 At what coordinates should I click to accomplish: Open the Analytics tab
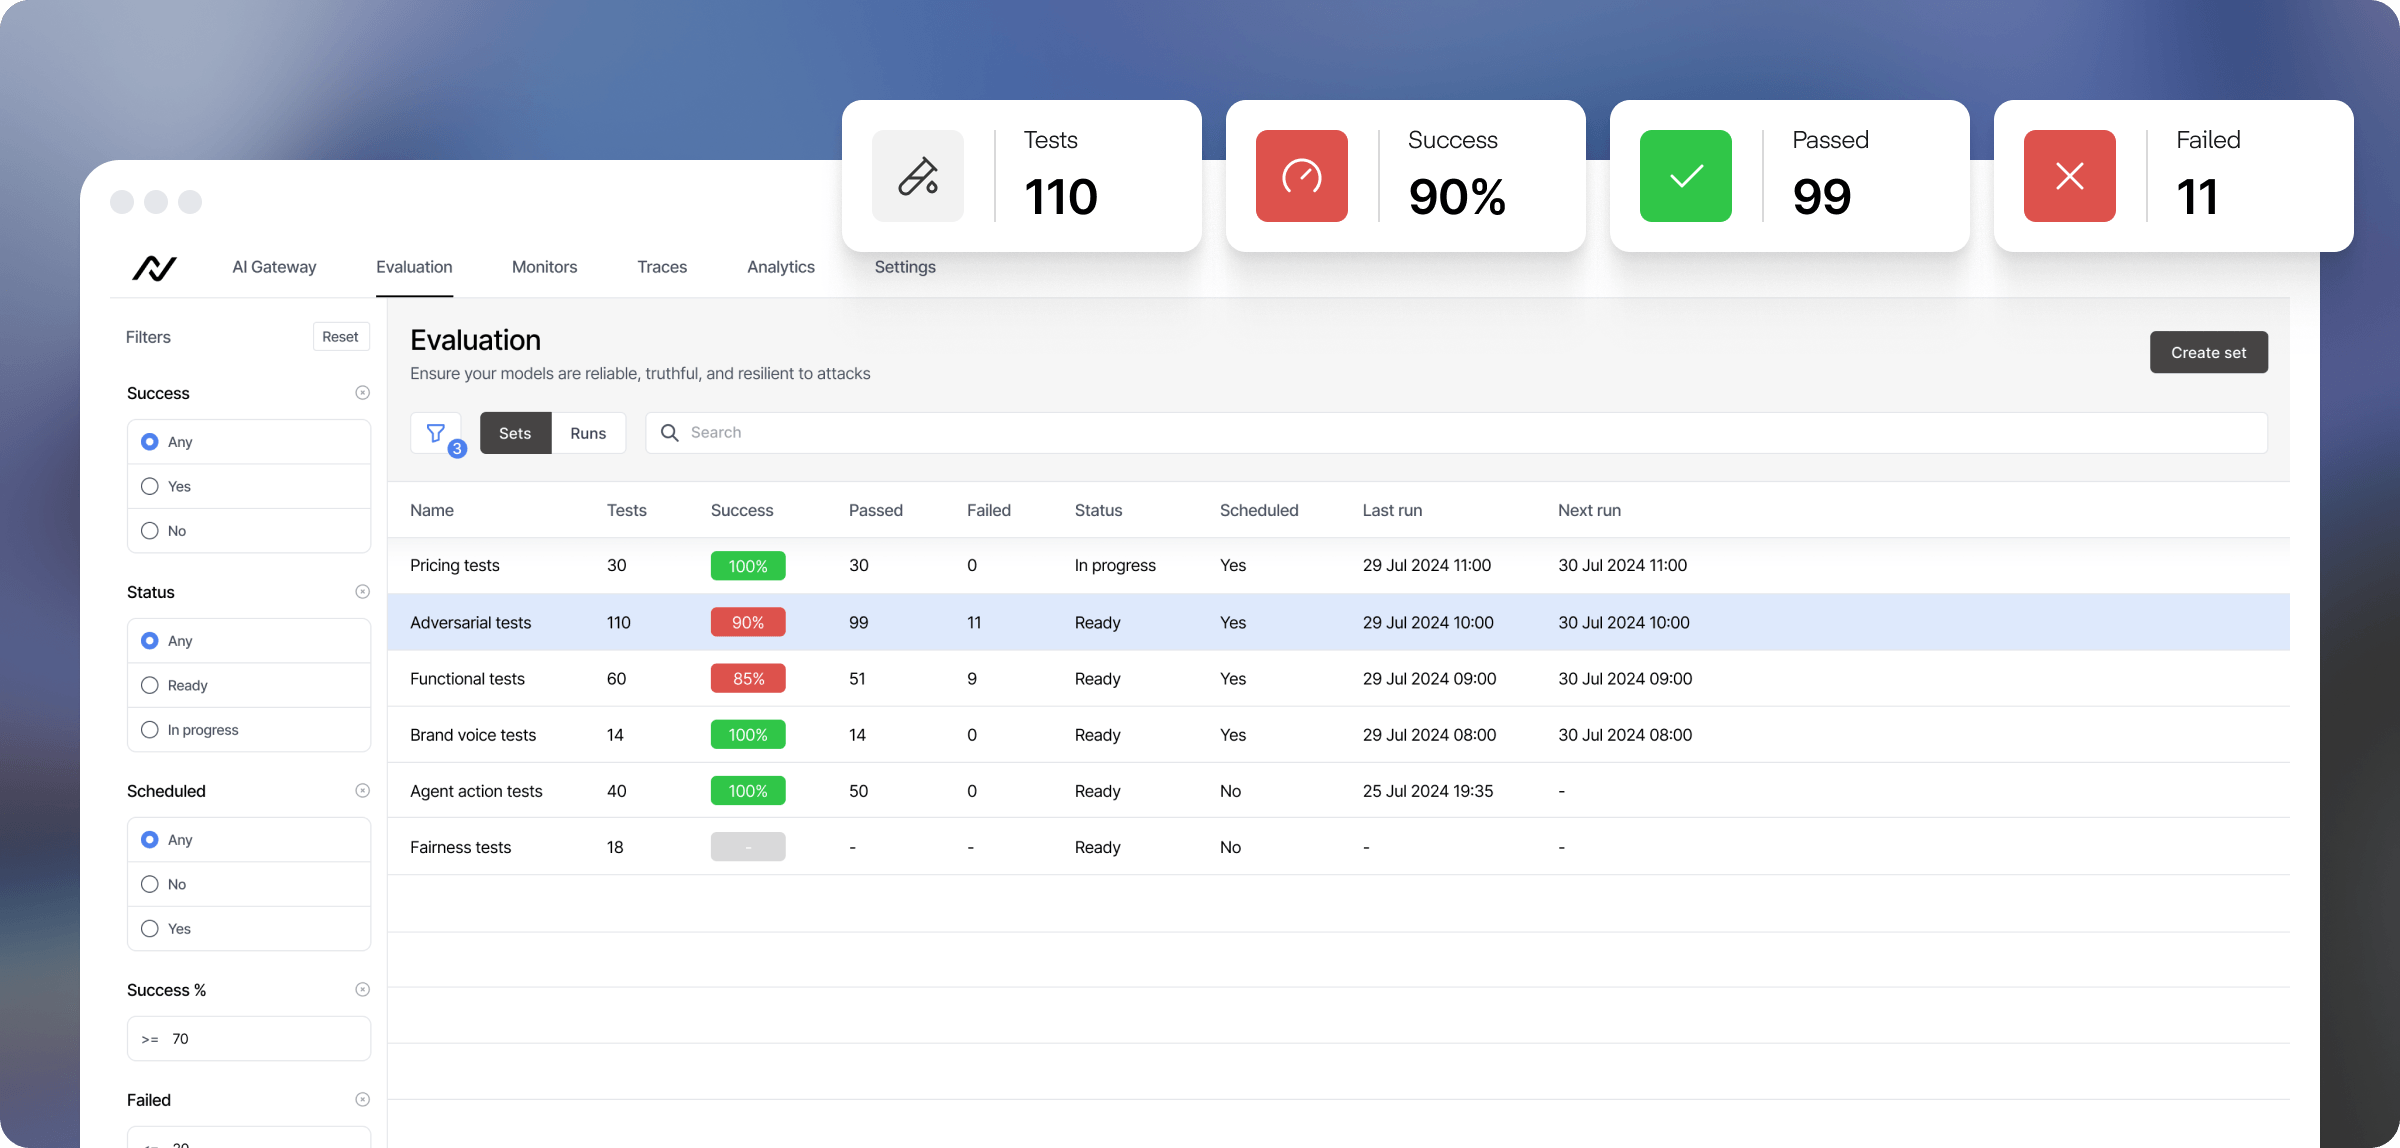click(781, 267)
